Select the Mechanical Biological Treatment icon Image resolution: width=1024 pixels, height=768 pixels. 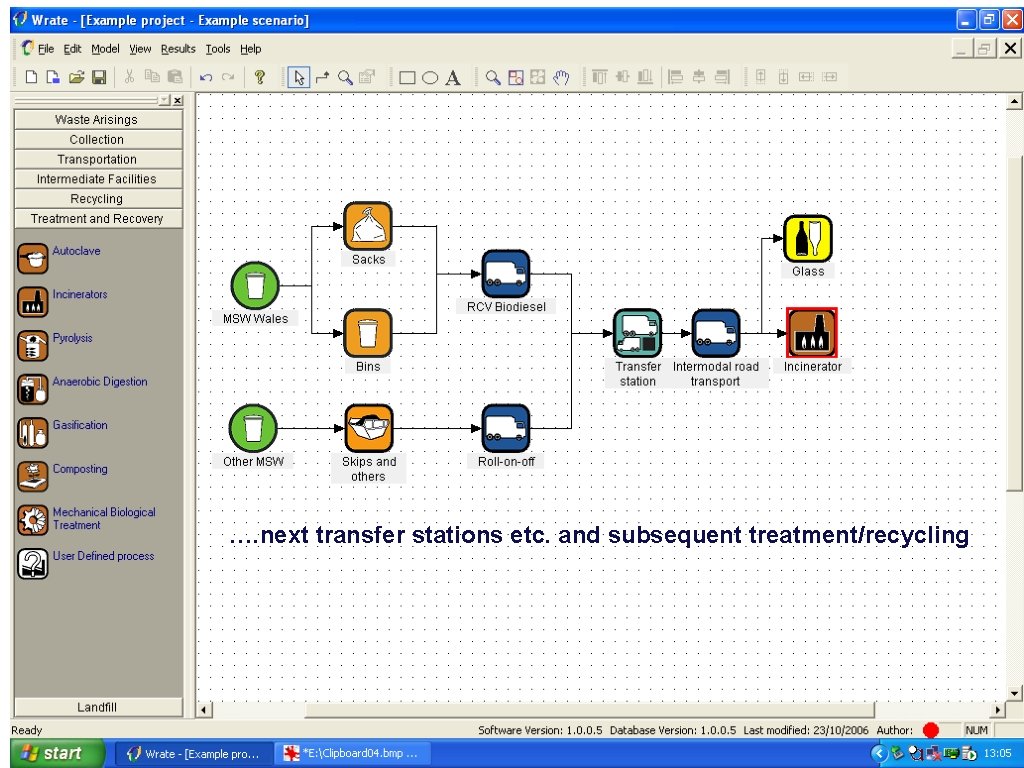33,519
